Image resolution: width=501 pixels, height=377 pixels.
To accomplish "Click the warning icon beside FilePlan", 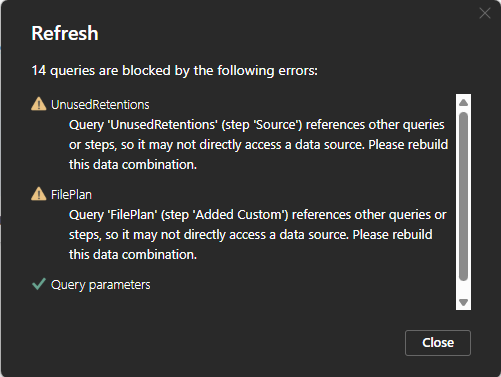I will (x=39, y=194).
